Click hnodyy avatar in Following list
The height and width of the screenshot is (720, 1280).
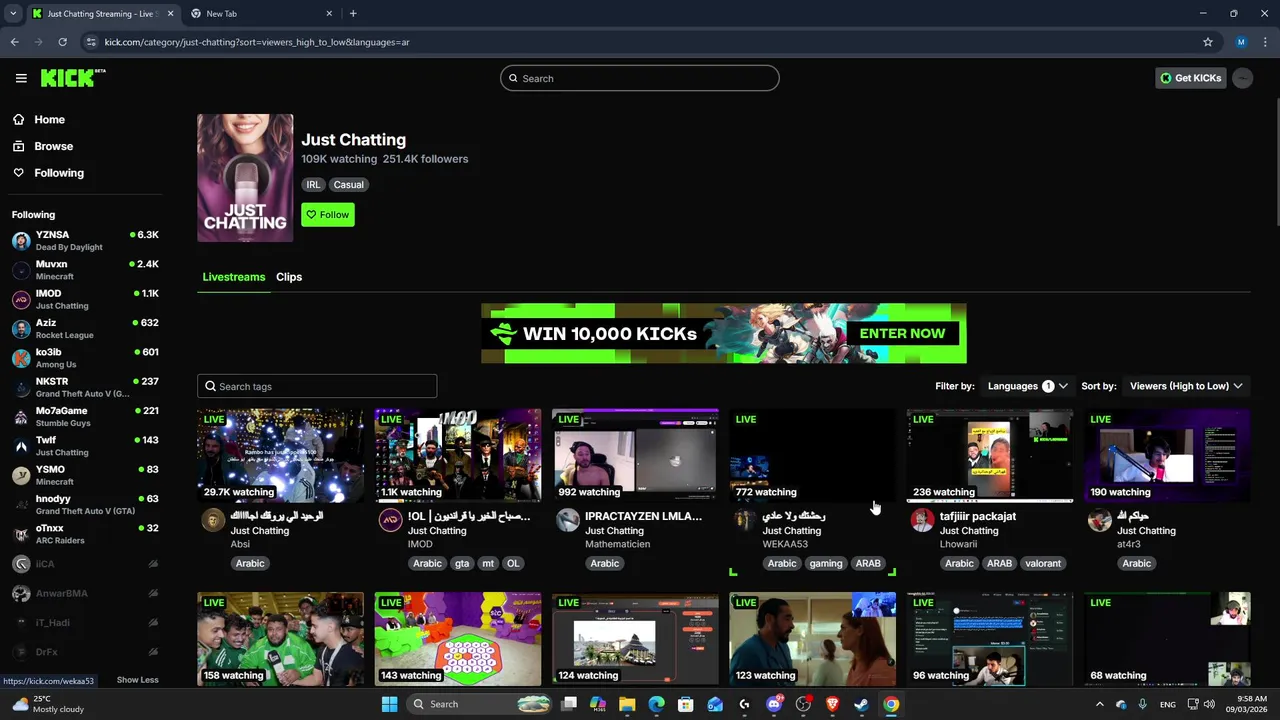pyautogui.click(x=21, y=504)
